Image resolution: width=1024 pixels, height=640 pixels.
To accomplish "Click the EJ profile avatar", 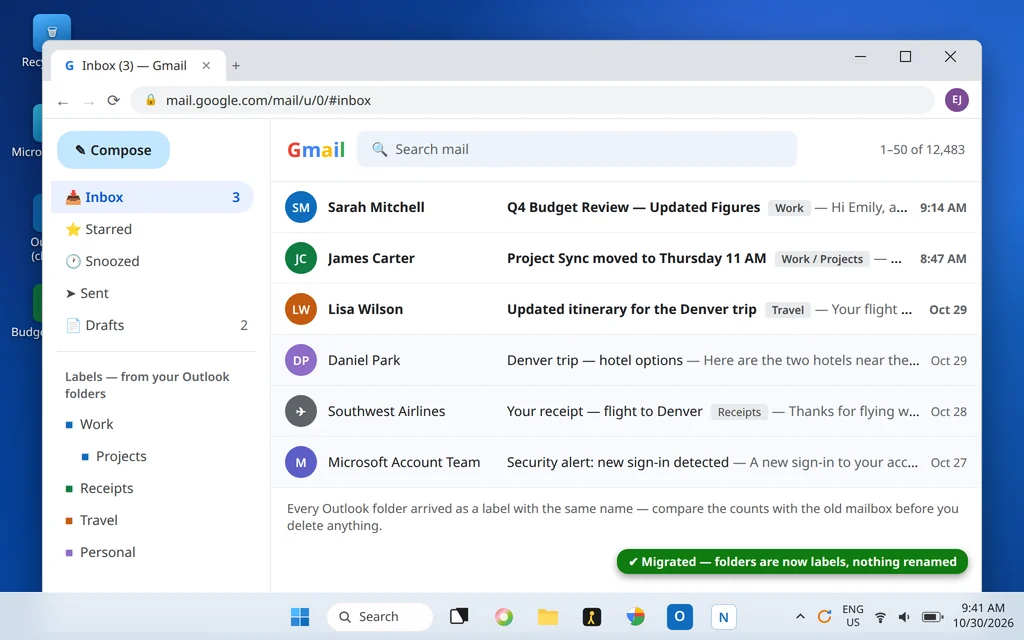I will pos(957,100).
